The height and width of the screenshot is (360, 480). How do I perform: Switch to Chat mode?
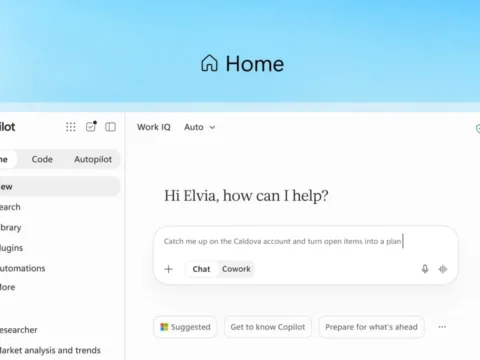pyautogui.click(x=201, y=269)
